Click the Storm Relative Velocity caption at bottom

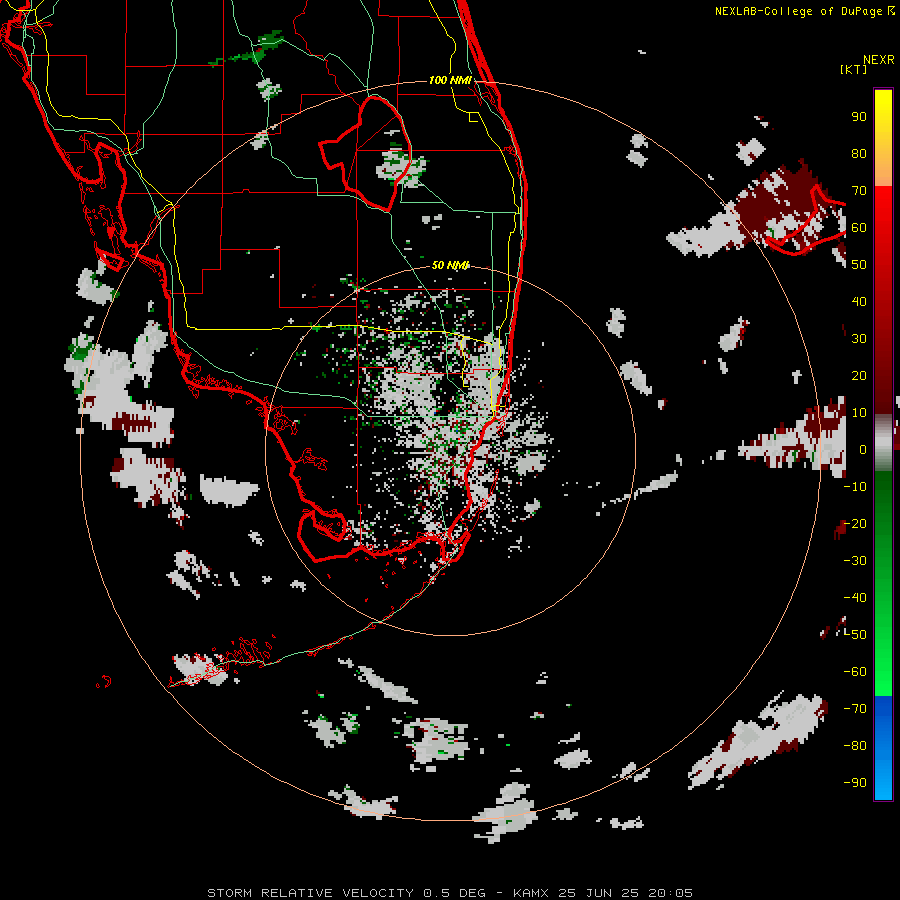tap(450, 893)
